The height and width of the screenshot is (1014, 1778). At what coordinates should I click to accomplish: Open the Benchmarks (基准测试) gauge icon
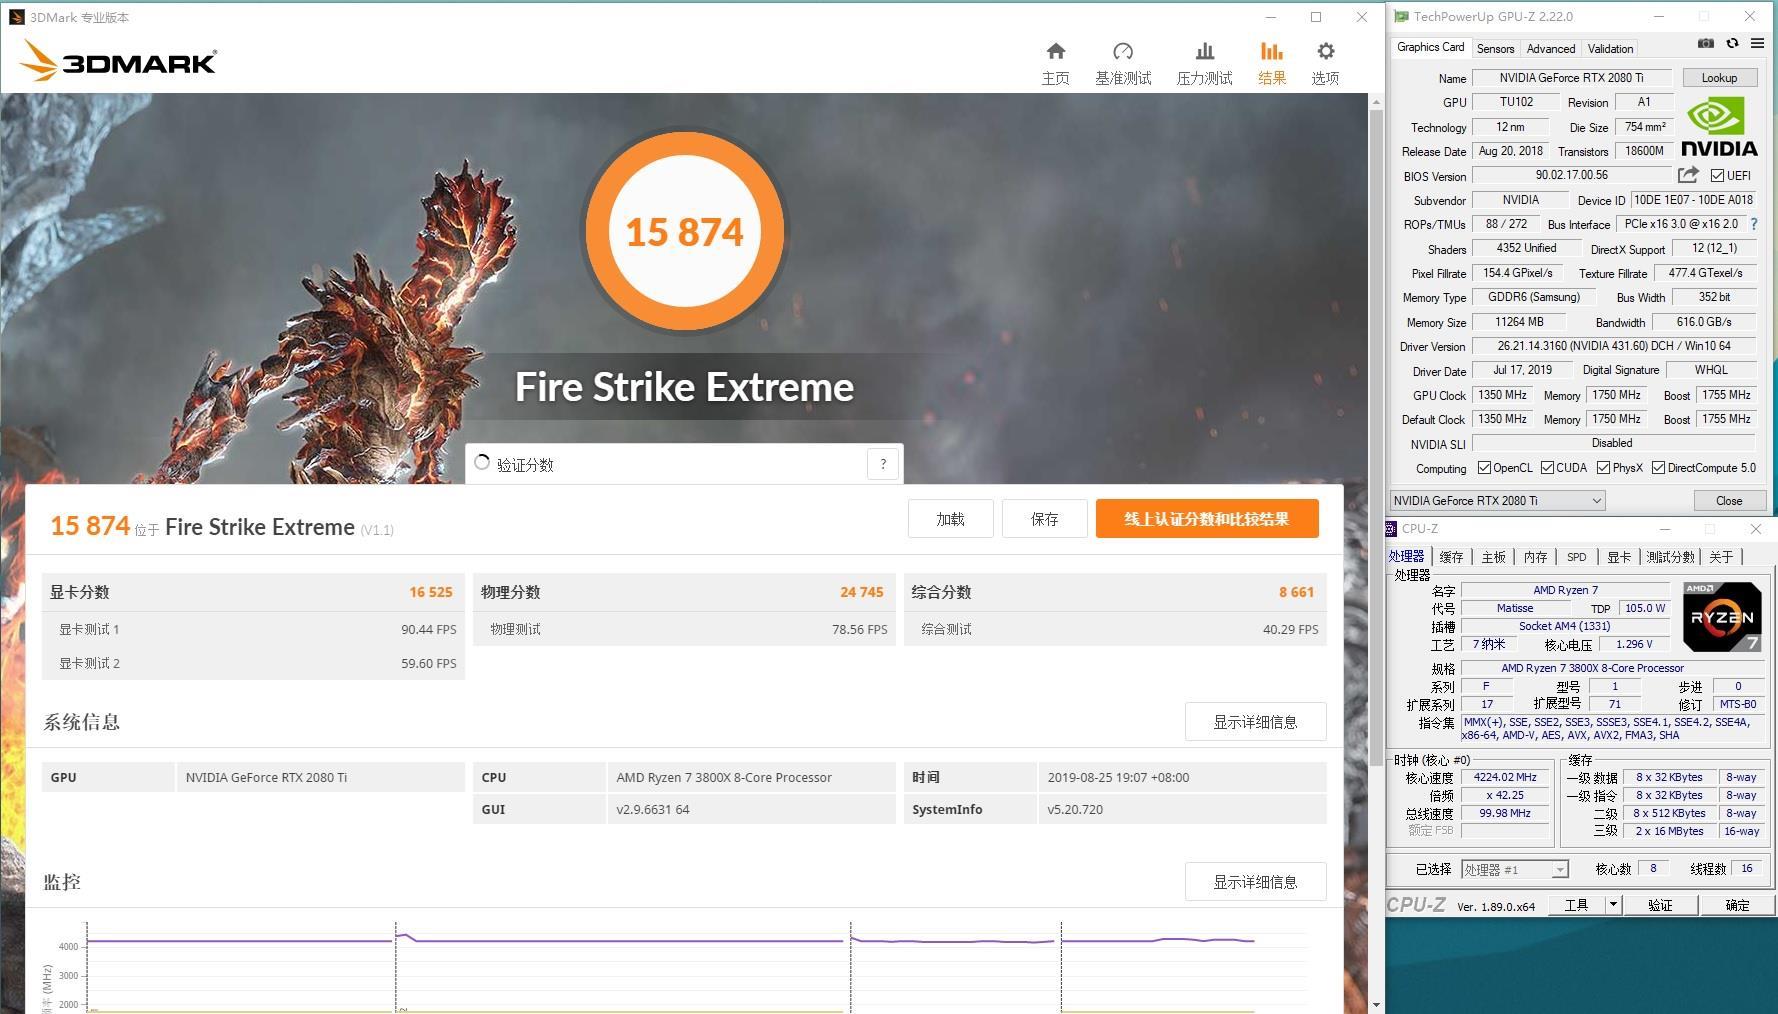tap(1122, 52)
